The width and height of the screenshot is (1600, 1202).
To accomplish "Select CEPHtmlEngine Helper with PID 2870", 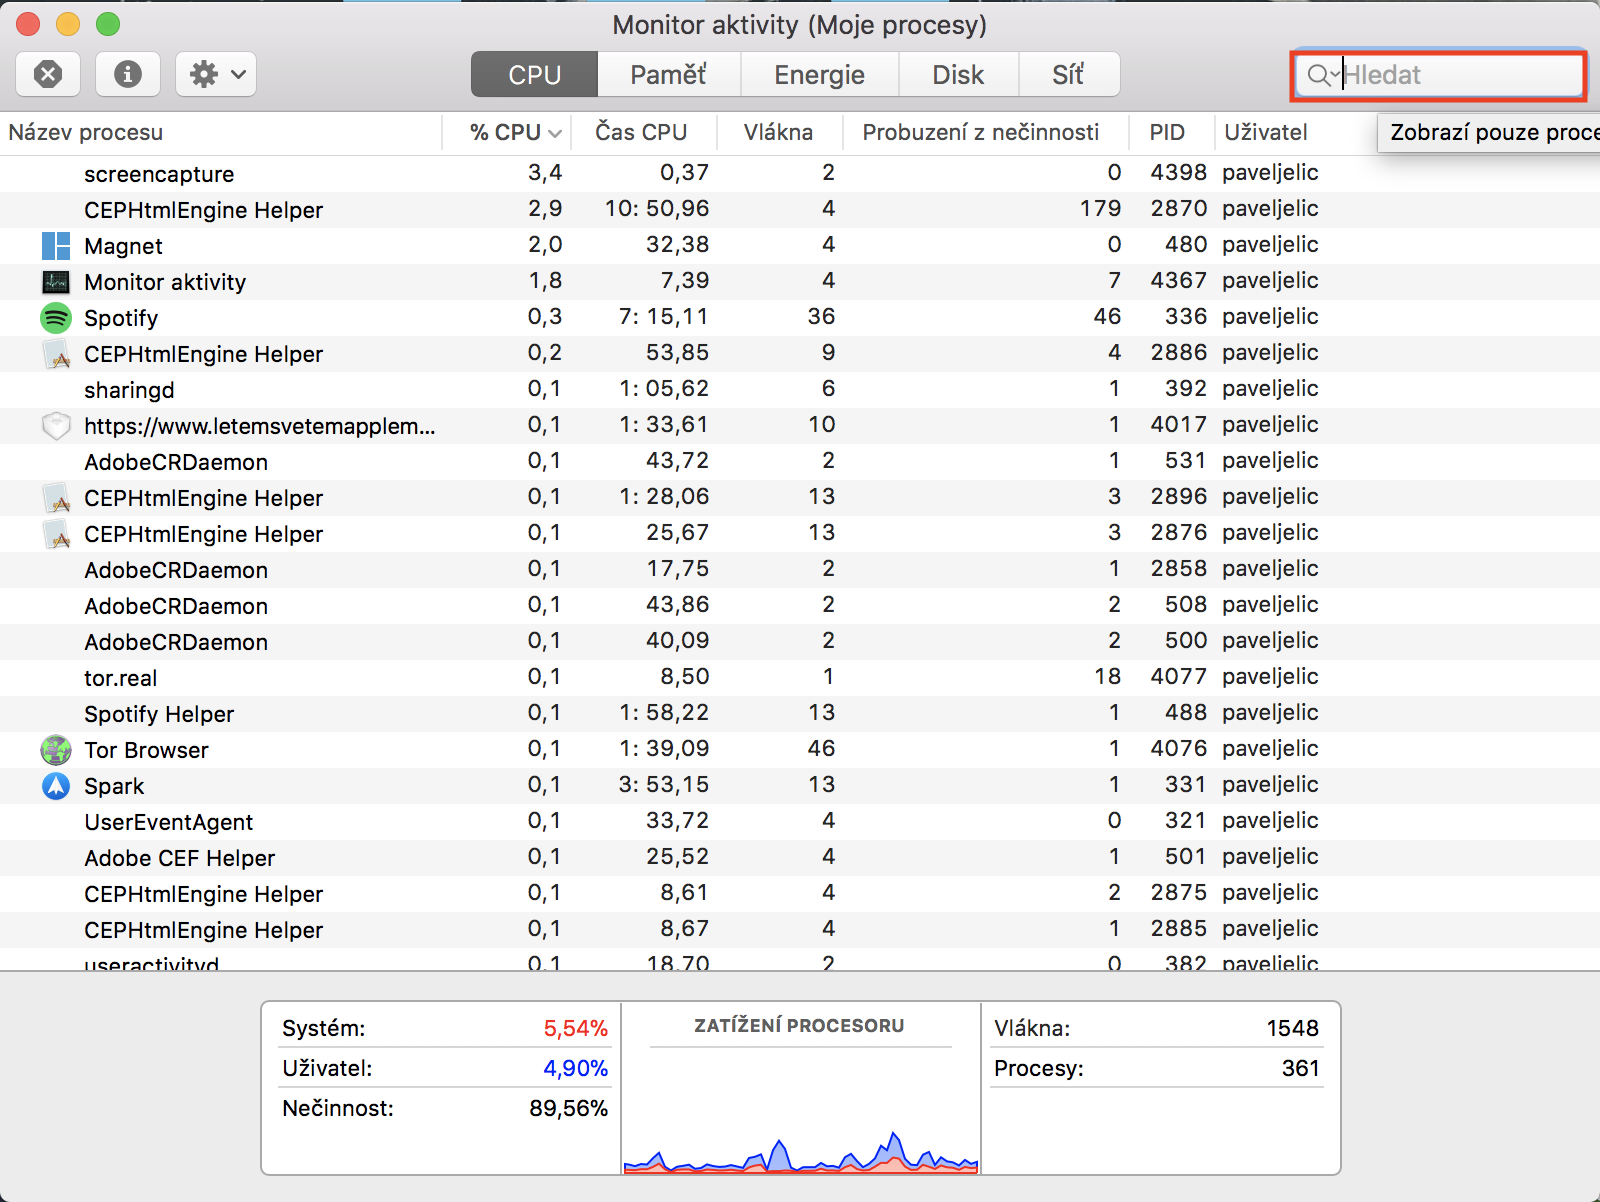I will tap(800, 210).
